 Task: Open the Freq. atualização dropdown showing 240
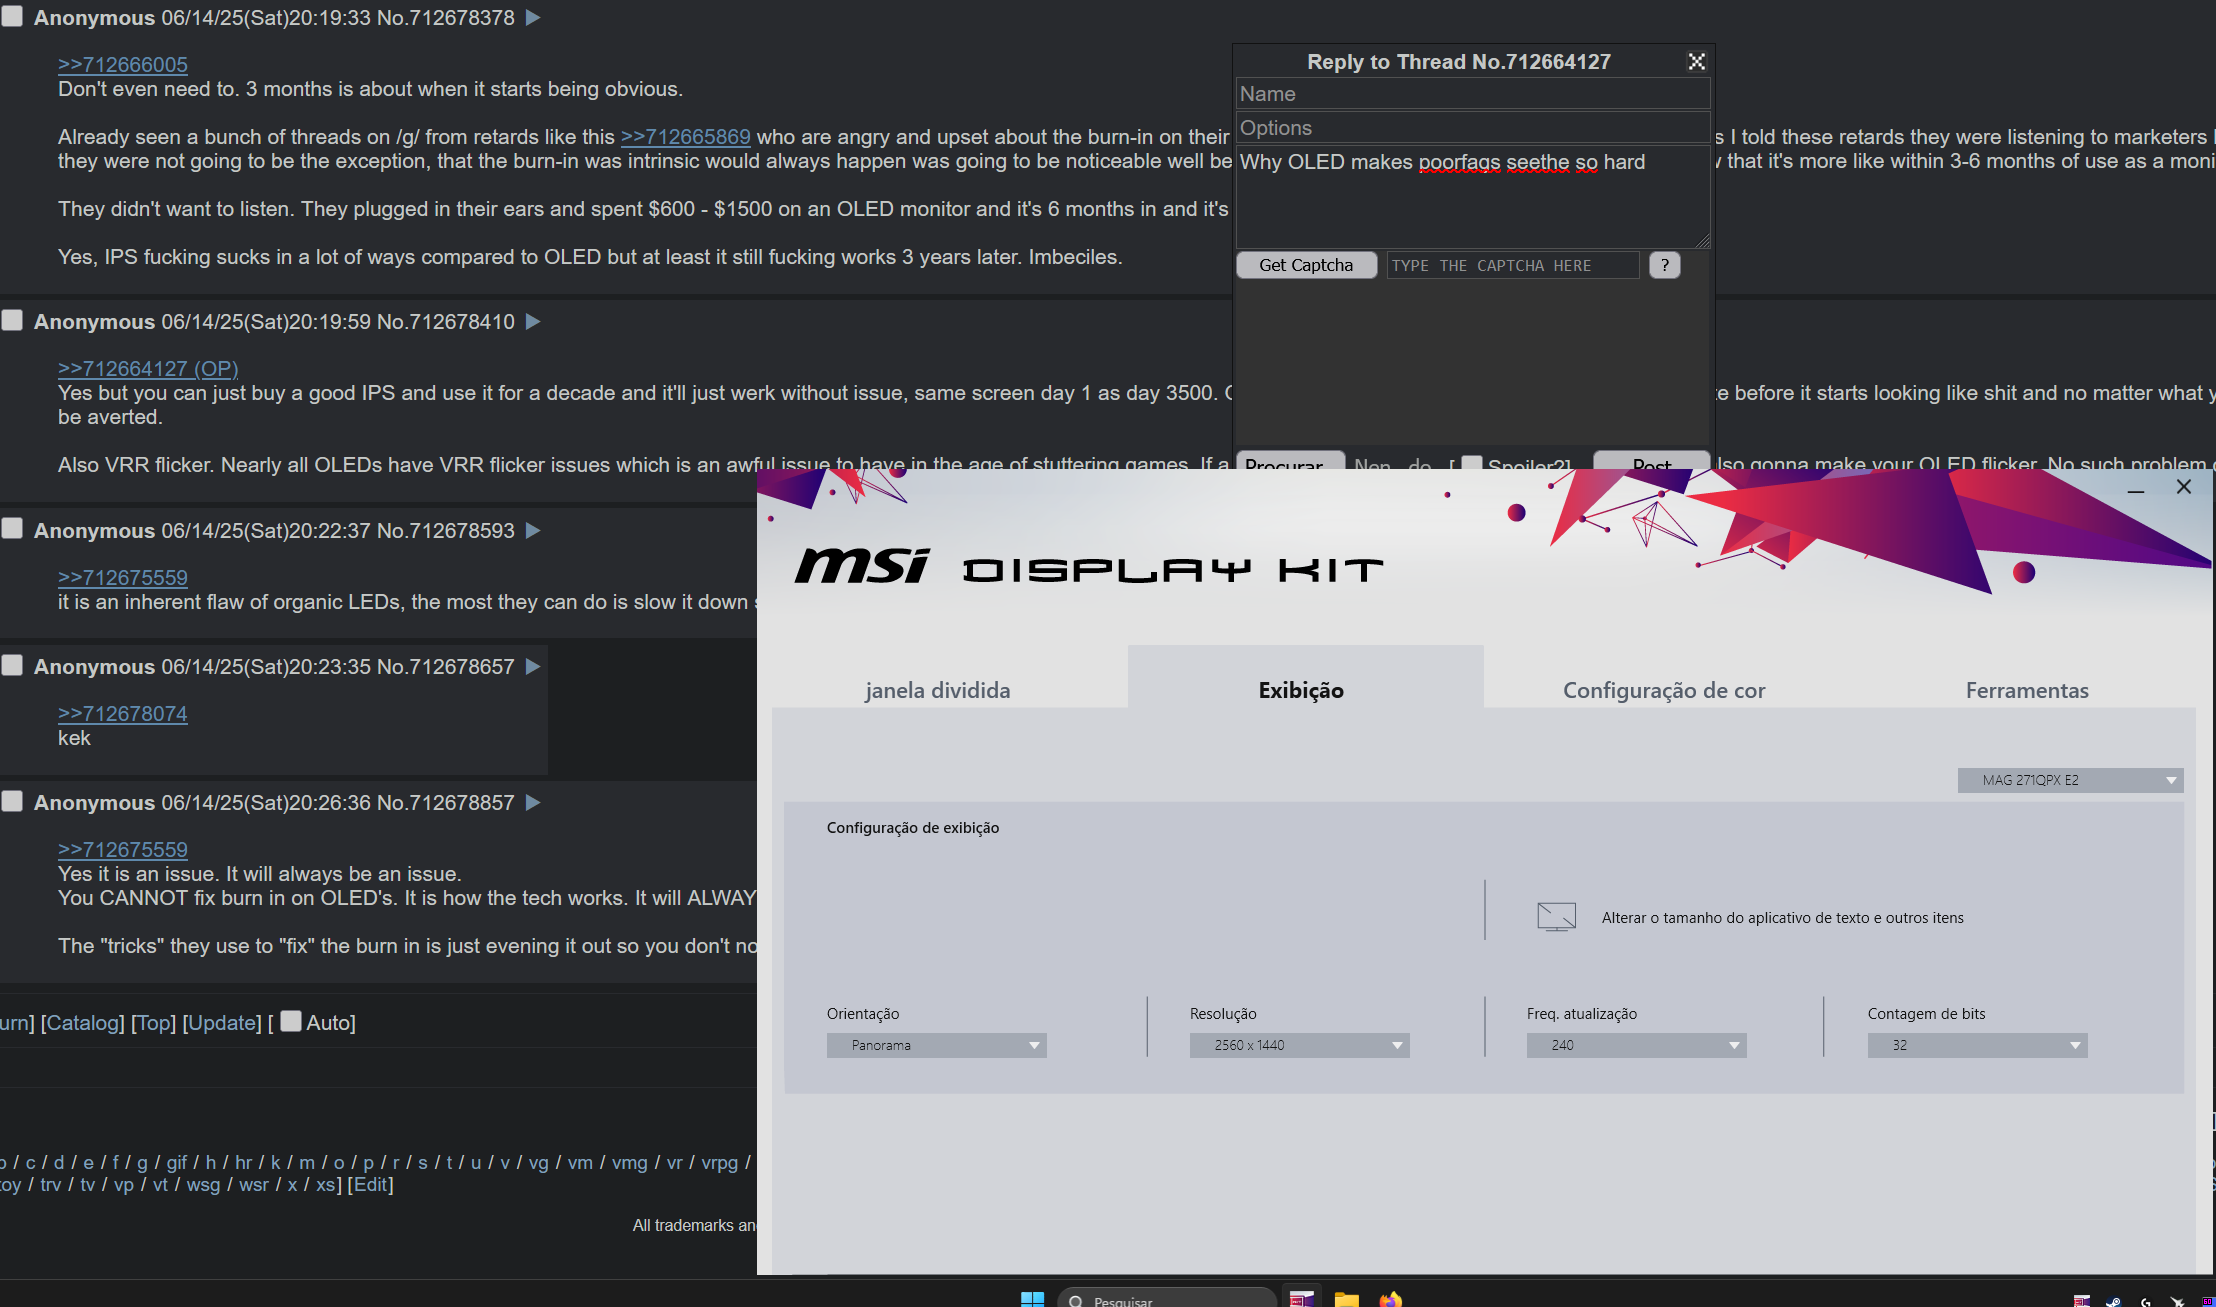[x=1636, y=1045]
